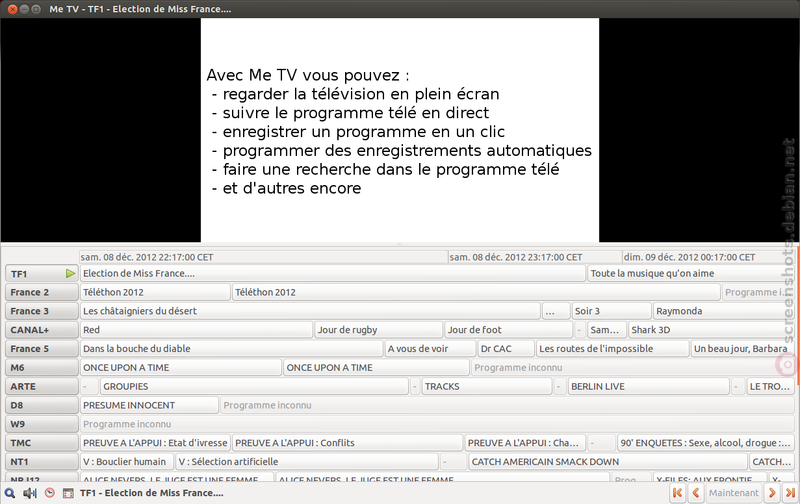This screenshot has width=800, height=504.
Task: Select 'Toute la musique qu'on aime' programme
Action: tap(691, 273)
